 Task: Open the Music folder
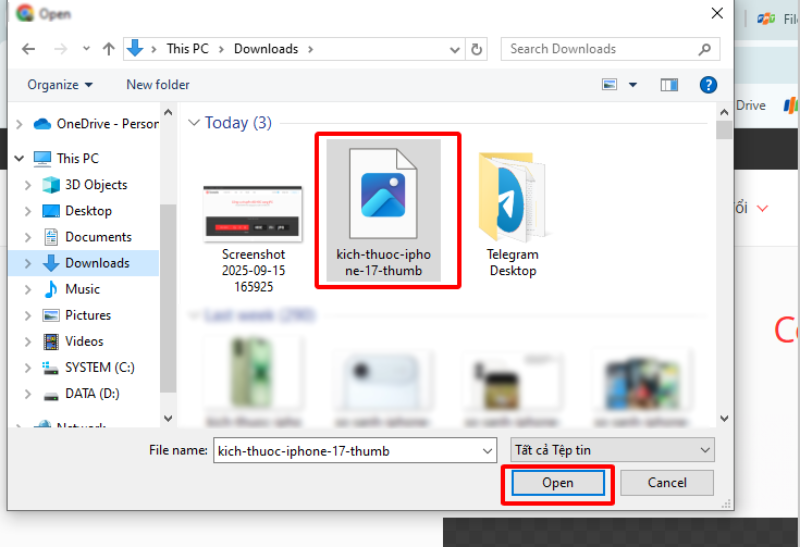coord(71,289)
